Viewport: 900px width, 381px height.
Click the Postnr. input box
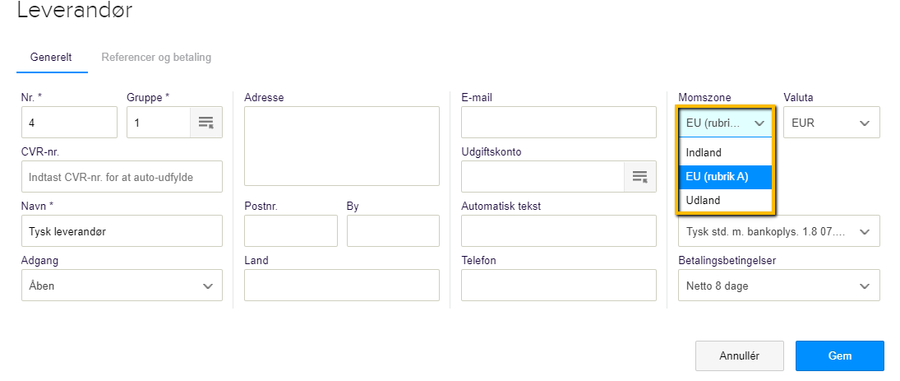291,231
